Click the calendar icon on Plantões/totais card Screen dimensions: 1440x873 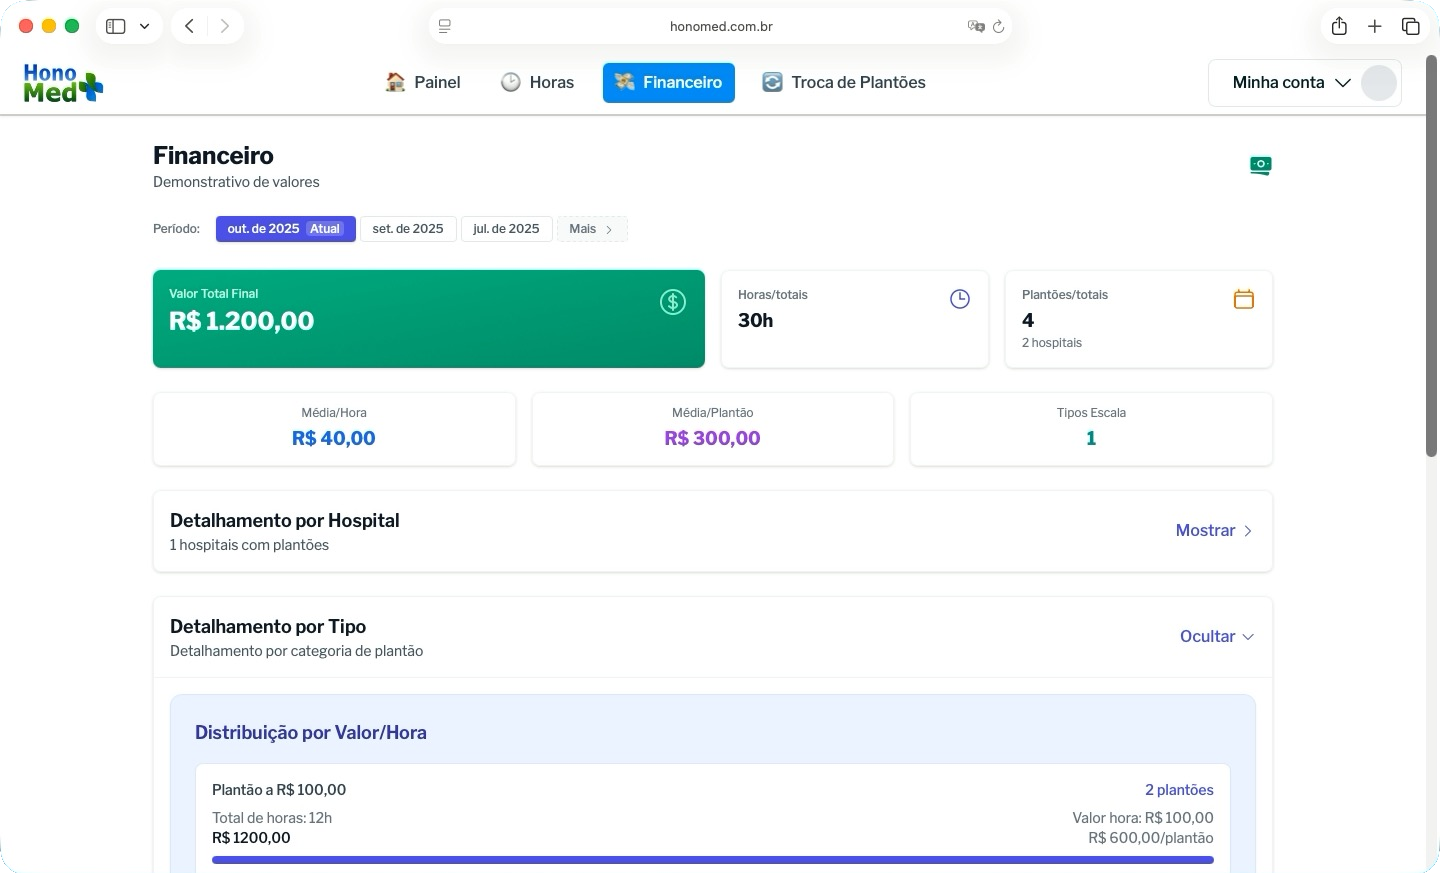click(1243, 298)
